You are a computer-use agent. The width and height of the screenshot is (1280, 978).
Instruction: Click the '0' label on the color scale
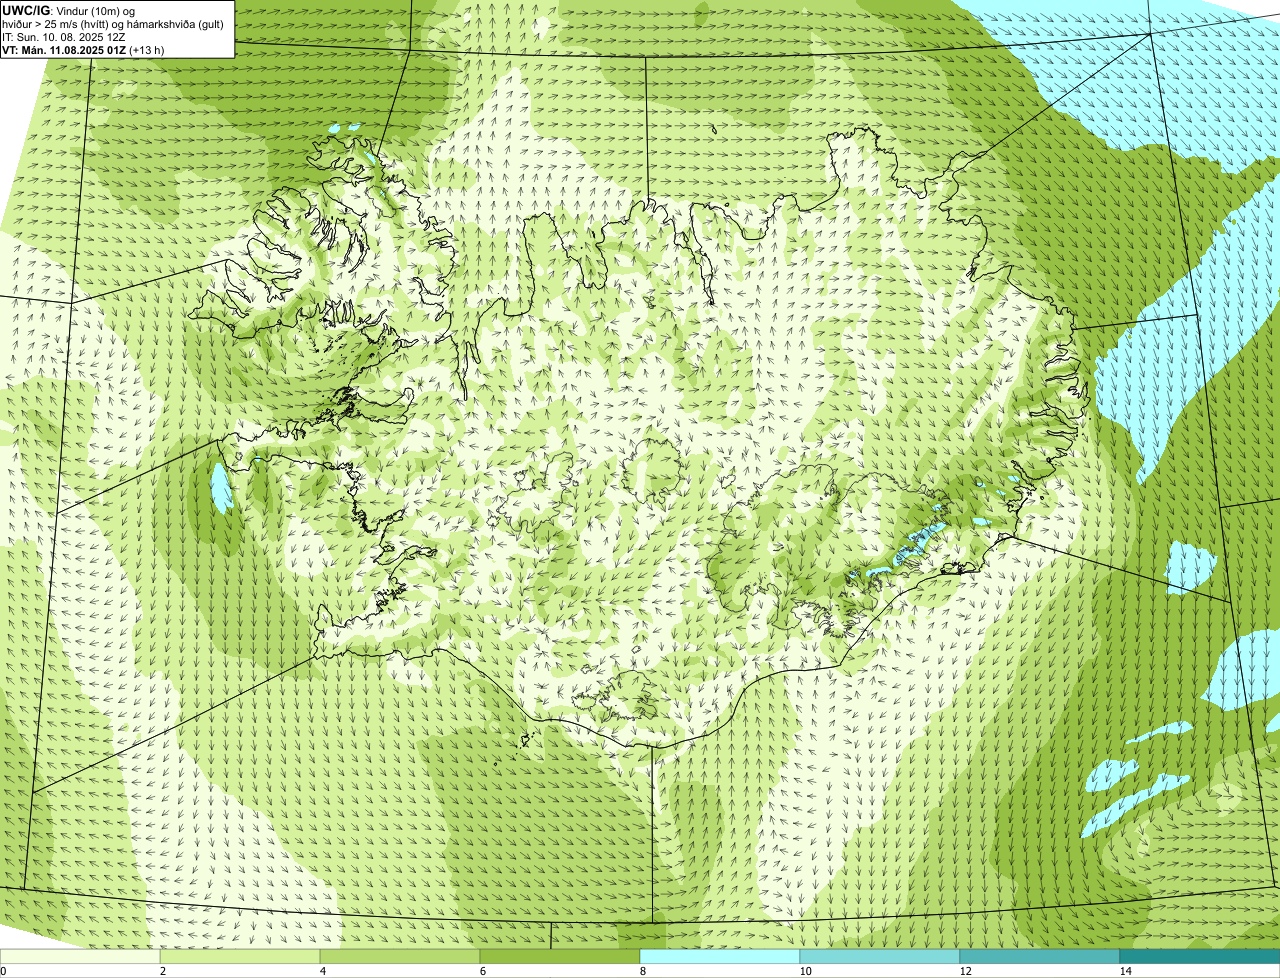click(x=3, y=971)
